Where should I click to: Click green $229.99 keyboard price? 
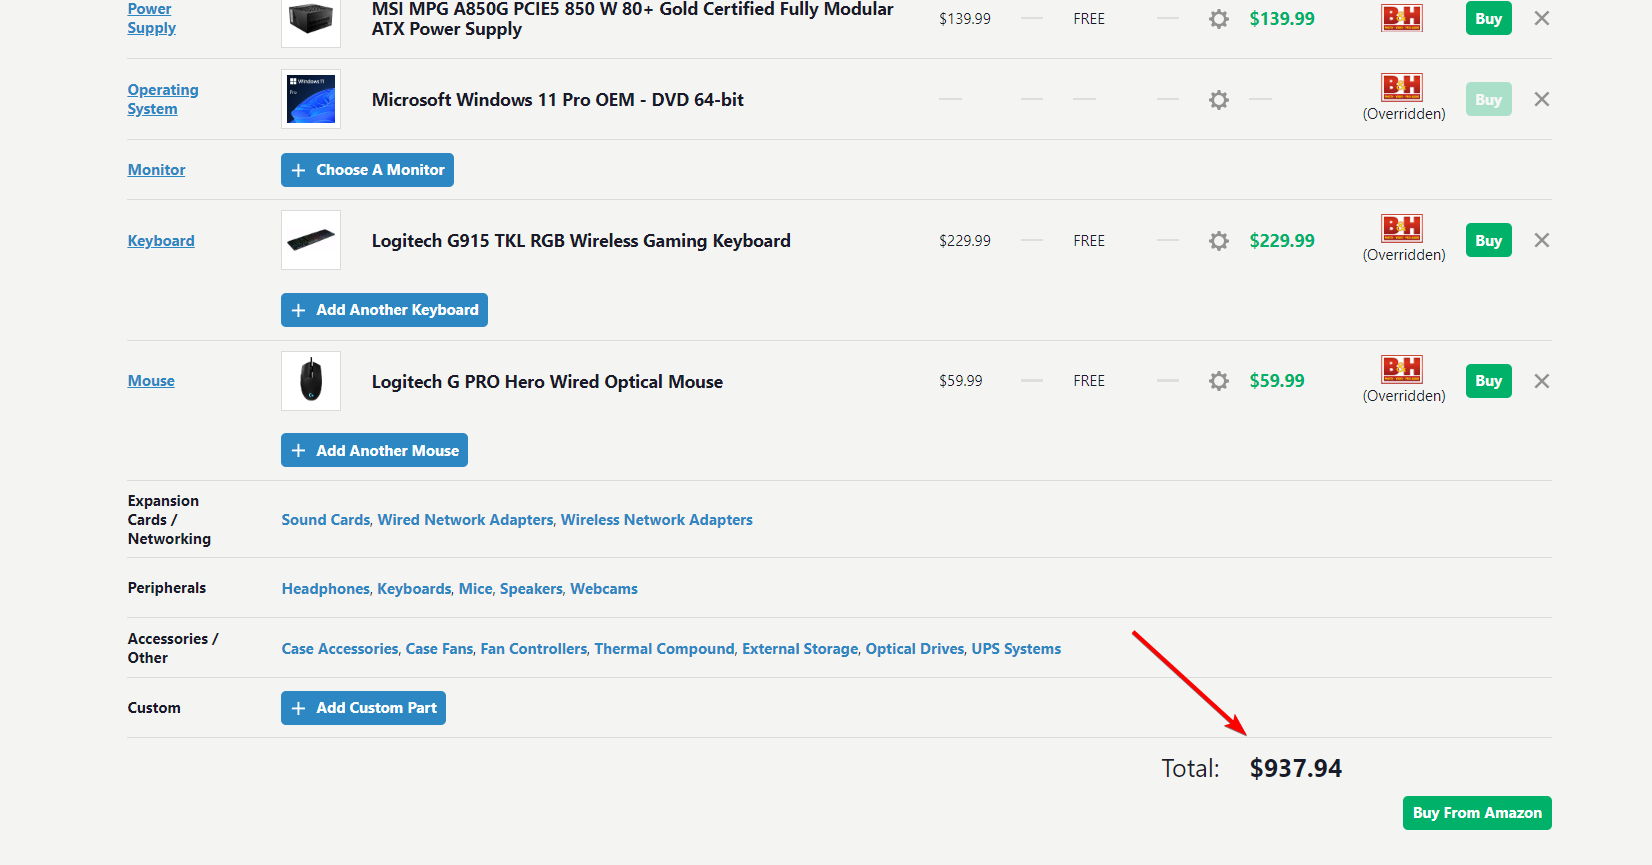(1282, 241)
